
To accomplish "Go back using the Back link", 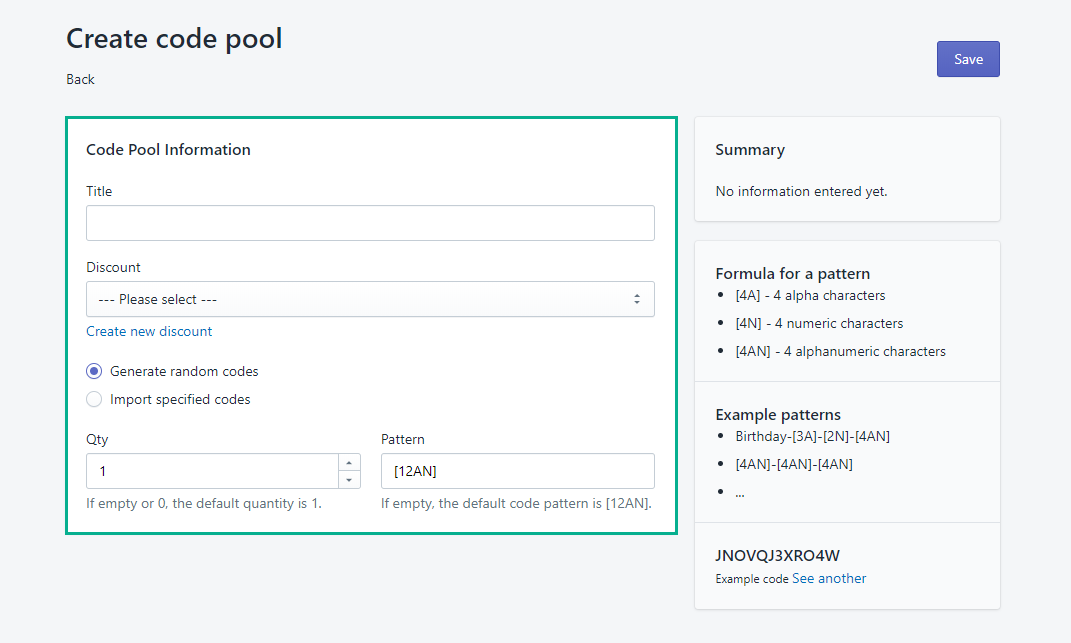I will click(x=80, y=79).
